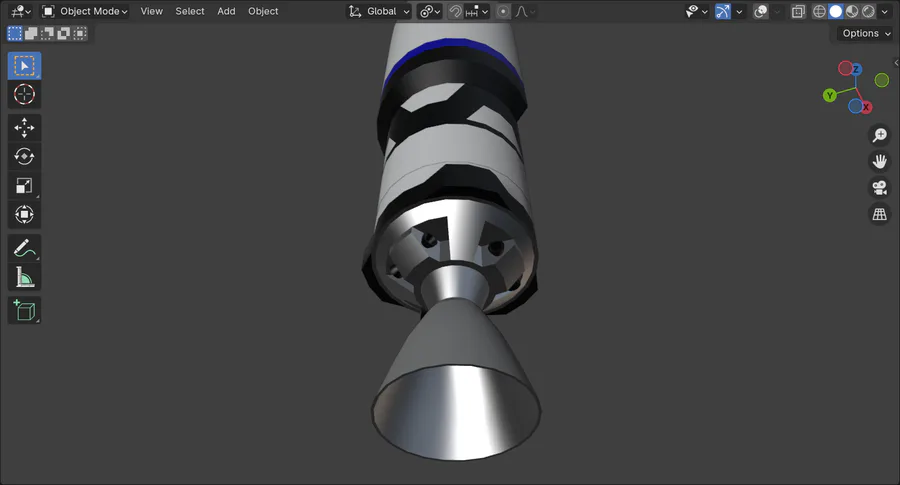900x485 pixels.
Task: Open the editor type dropdown
Action: 21,11
